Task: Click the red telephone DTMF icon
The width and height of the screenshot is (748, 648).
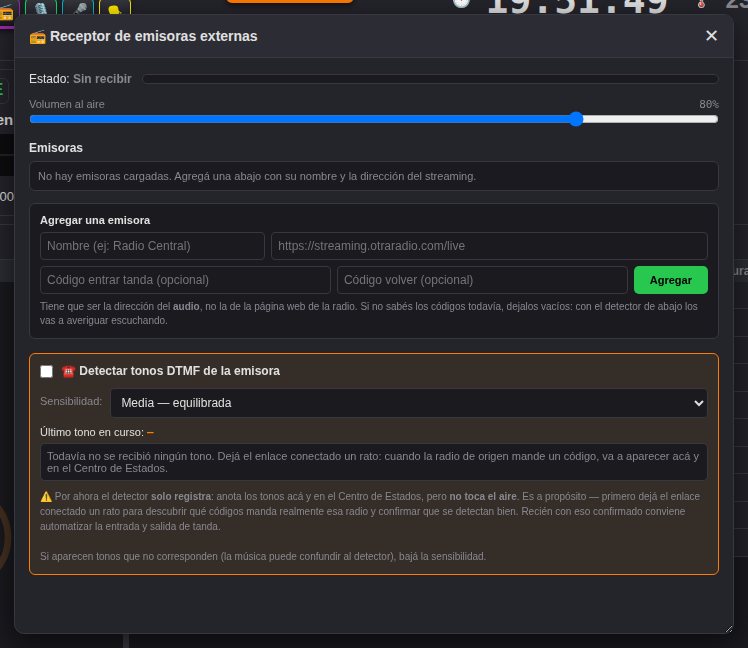Action: coord(68,371)
